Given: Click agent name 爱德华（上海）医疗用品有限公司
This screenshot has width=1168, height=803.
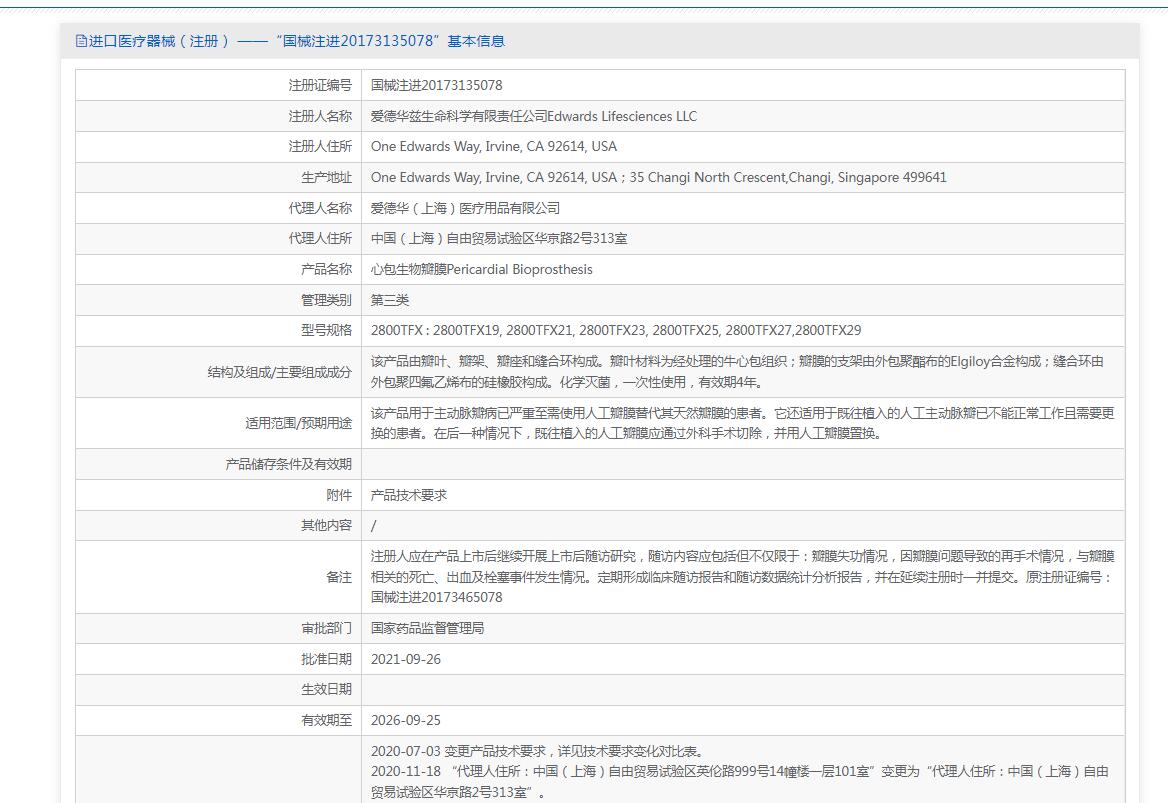Looking at the screenshot, I should (465, 208).
